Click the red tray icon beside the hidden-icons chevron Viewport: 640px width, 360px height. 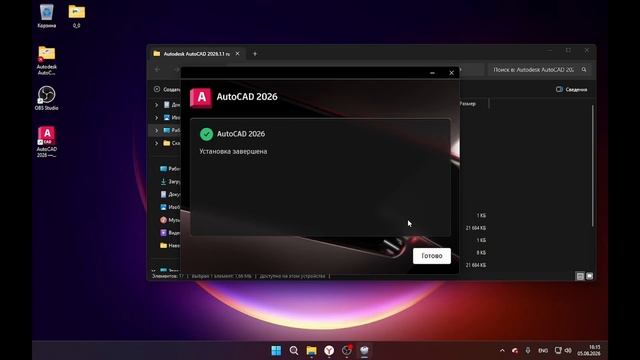515,351
